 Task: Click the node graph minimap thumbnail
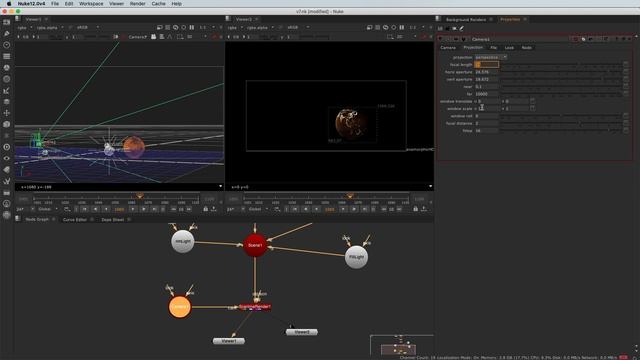coord(402,345)
